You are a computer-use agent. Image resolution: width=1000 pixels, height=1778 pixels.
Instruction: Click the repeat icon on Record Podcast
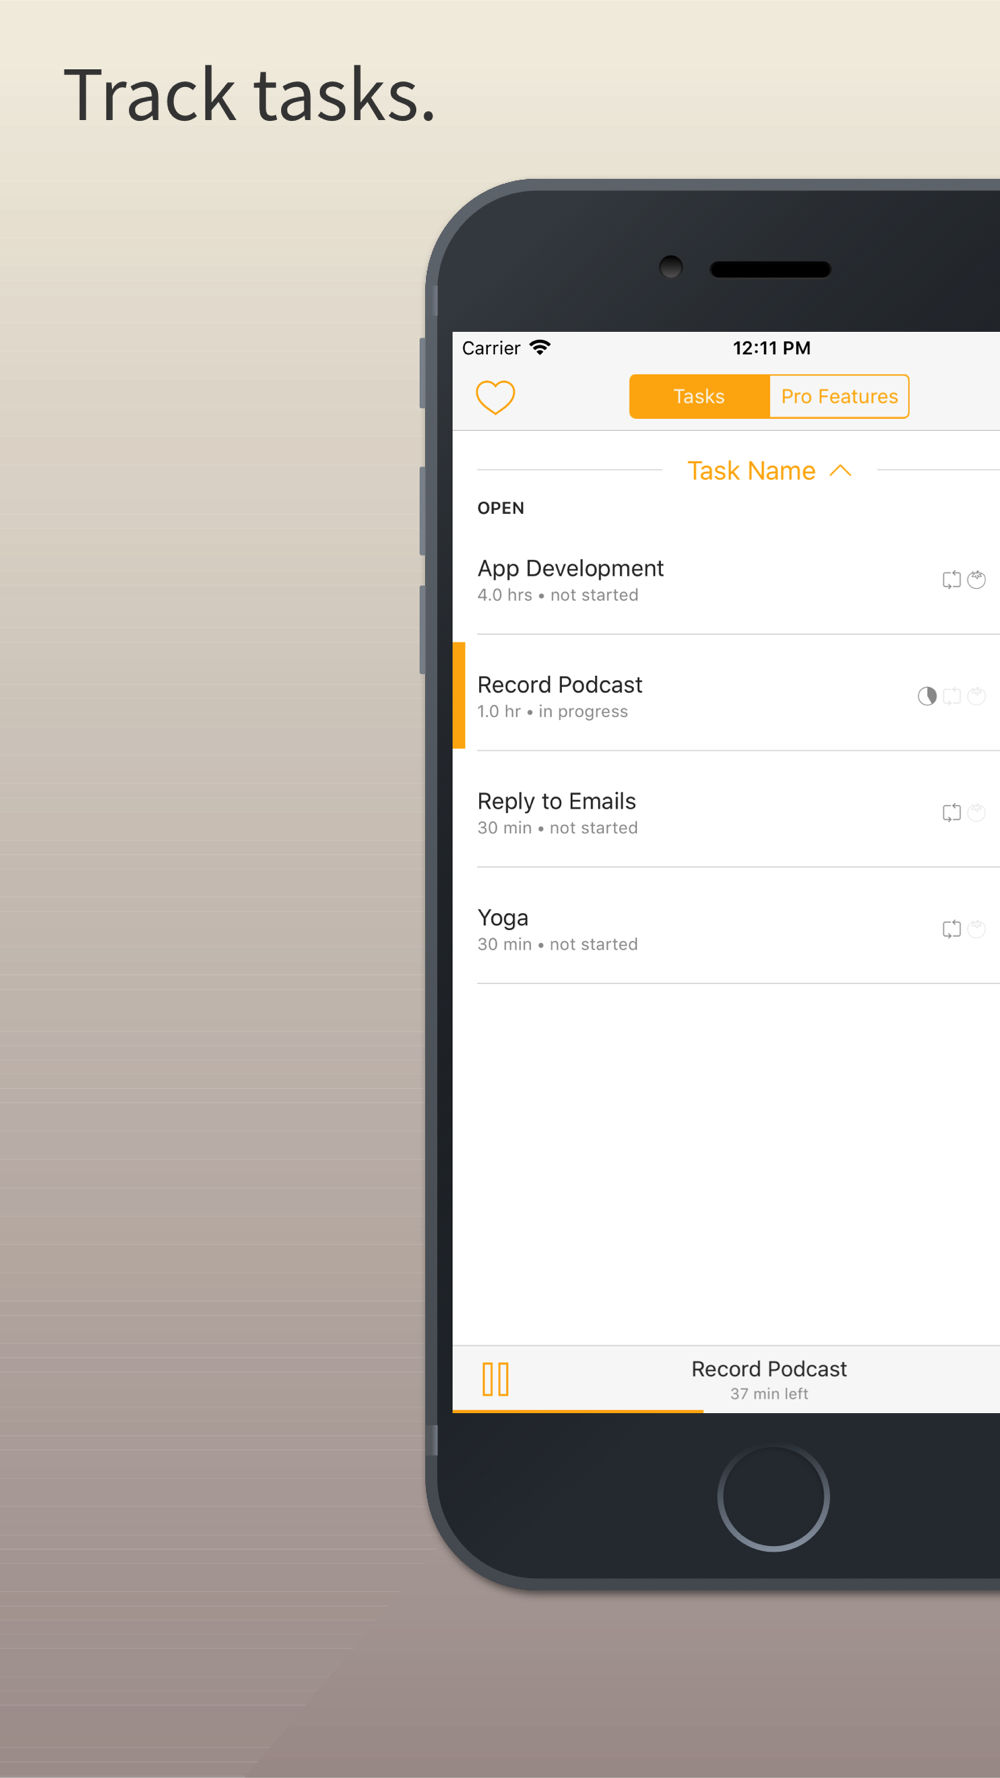coord(952,696)
